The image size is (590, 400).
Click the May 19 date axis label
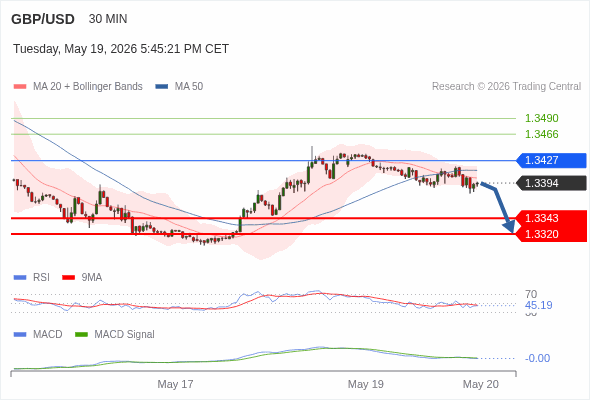[366, 384]
